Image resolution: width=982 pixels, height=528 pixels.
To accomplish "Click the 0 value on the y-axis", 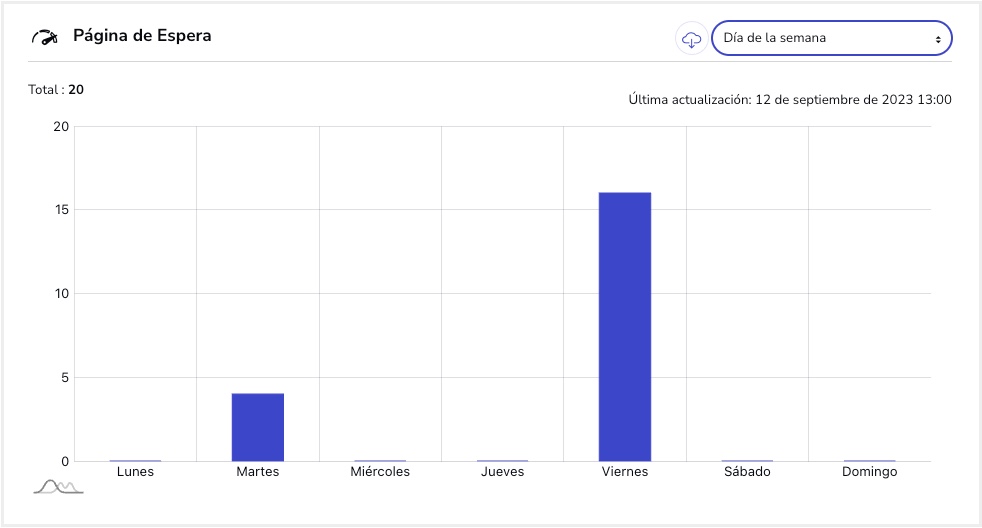I will 65,462.
